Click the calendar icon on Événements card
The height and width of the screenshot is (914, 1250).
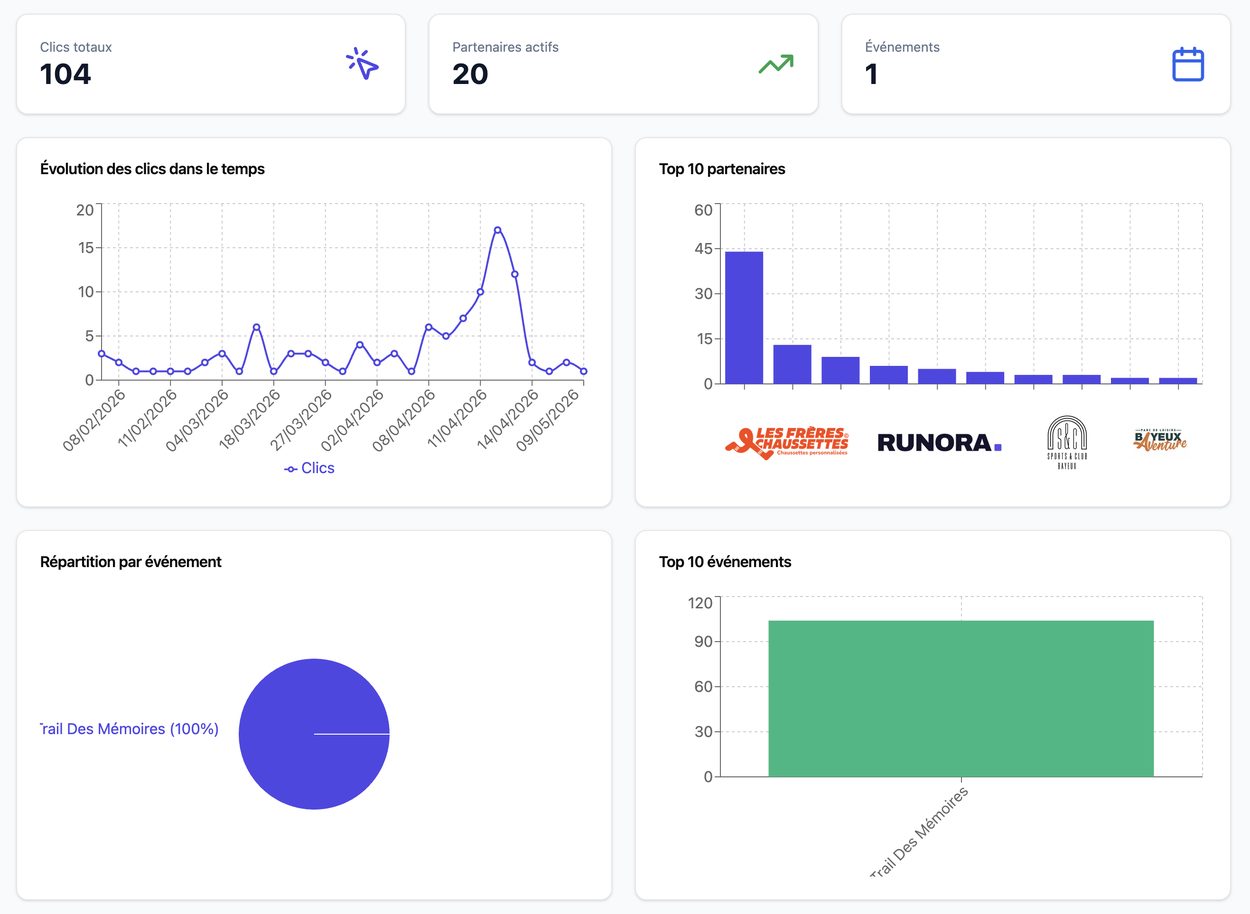coord(1188,64)
